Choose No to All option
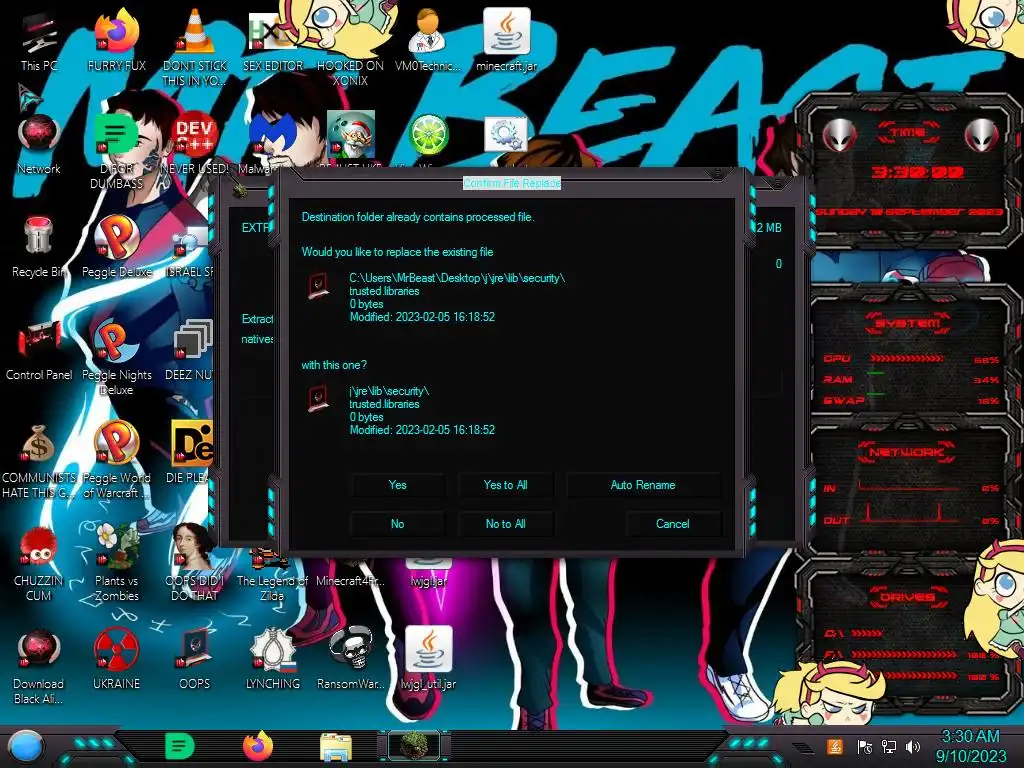The height and width of the screenshot is (768, 1024). (x=505, y=524)
